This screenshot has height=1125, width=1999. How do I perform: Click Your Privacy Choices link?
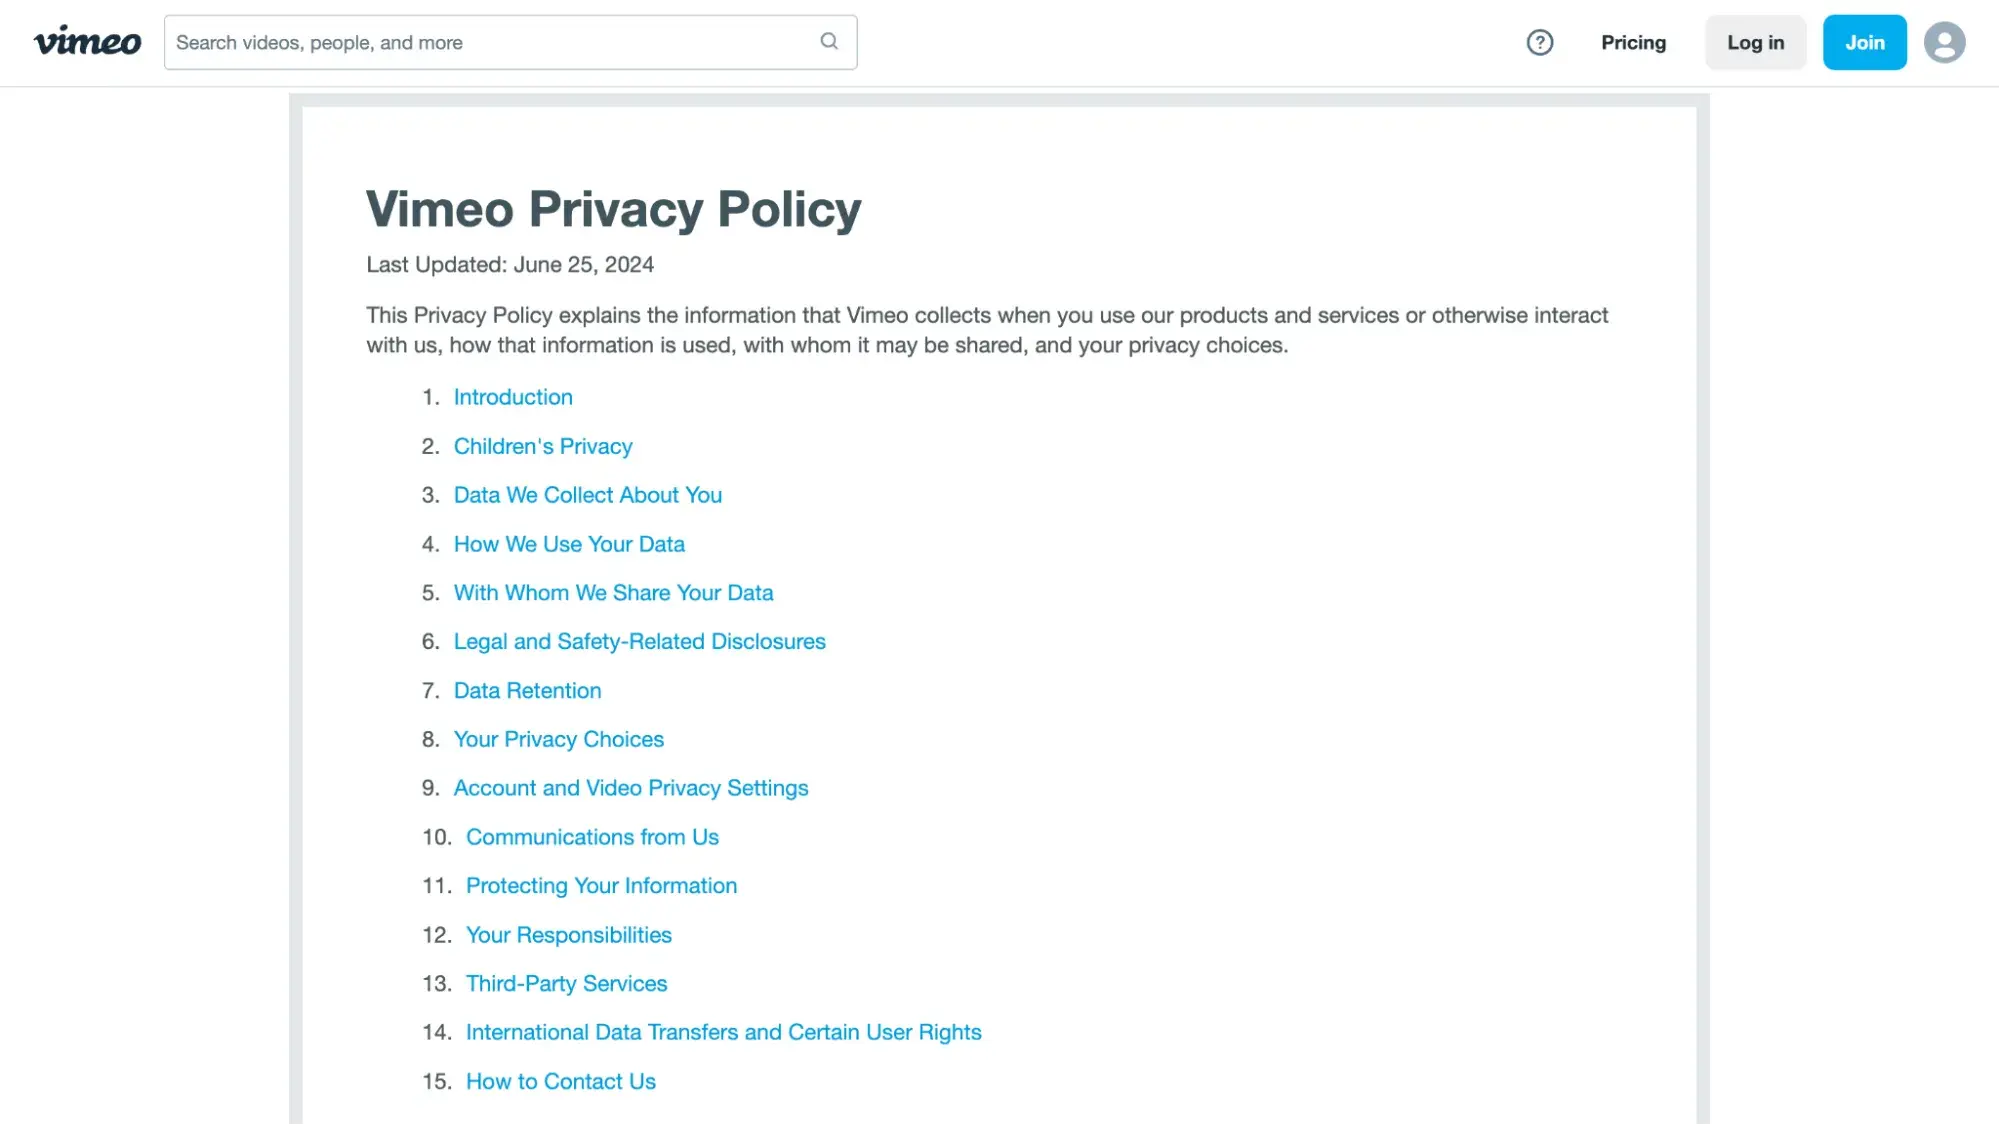click(x=559, y=738)
